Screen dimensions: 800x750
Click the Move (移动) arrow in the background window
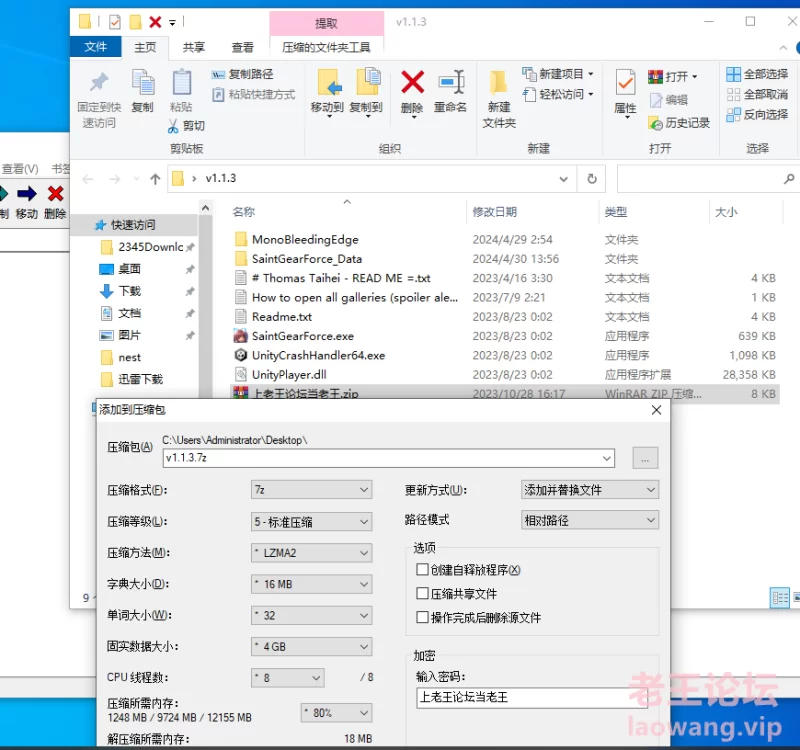click(x=27, y=194)
